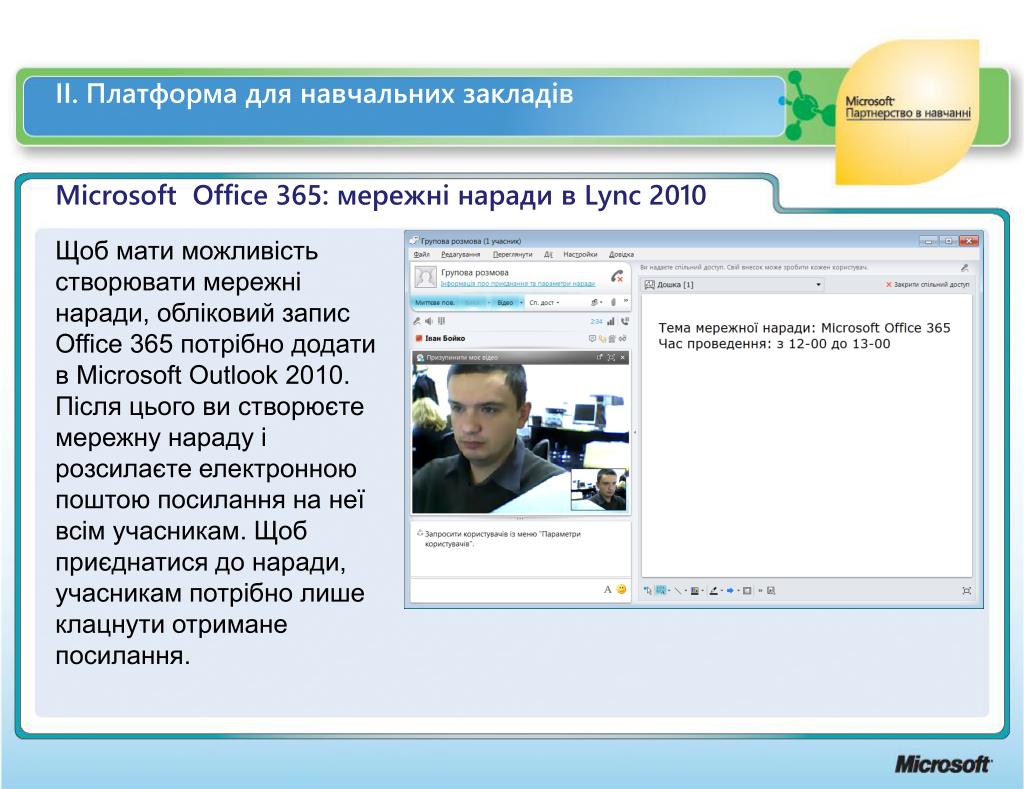Click the meeting join information link
The height and width of the screenshot is (789, 1024).
tap(518, 283)
